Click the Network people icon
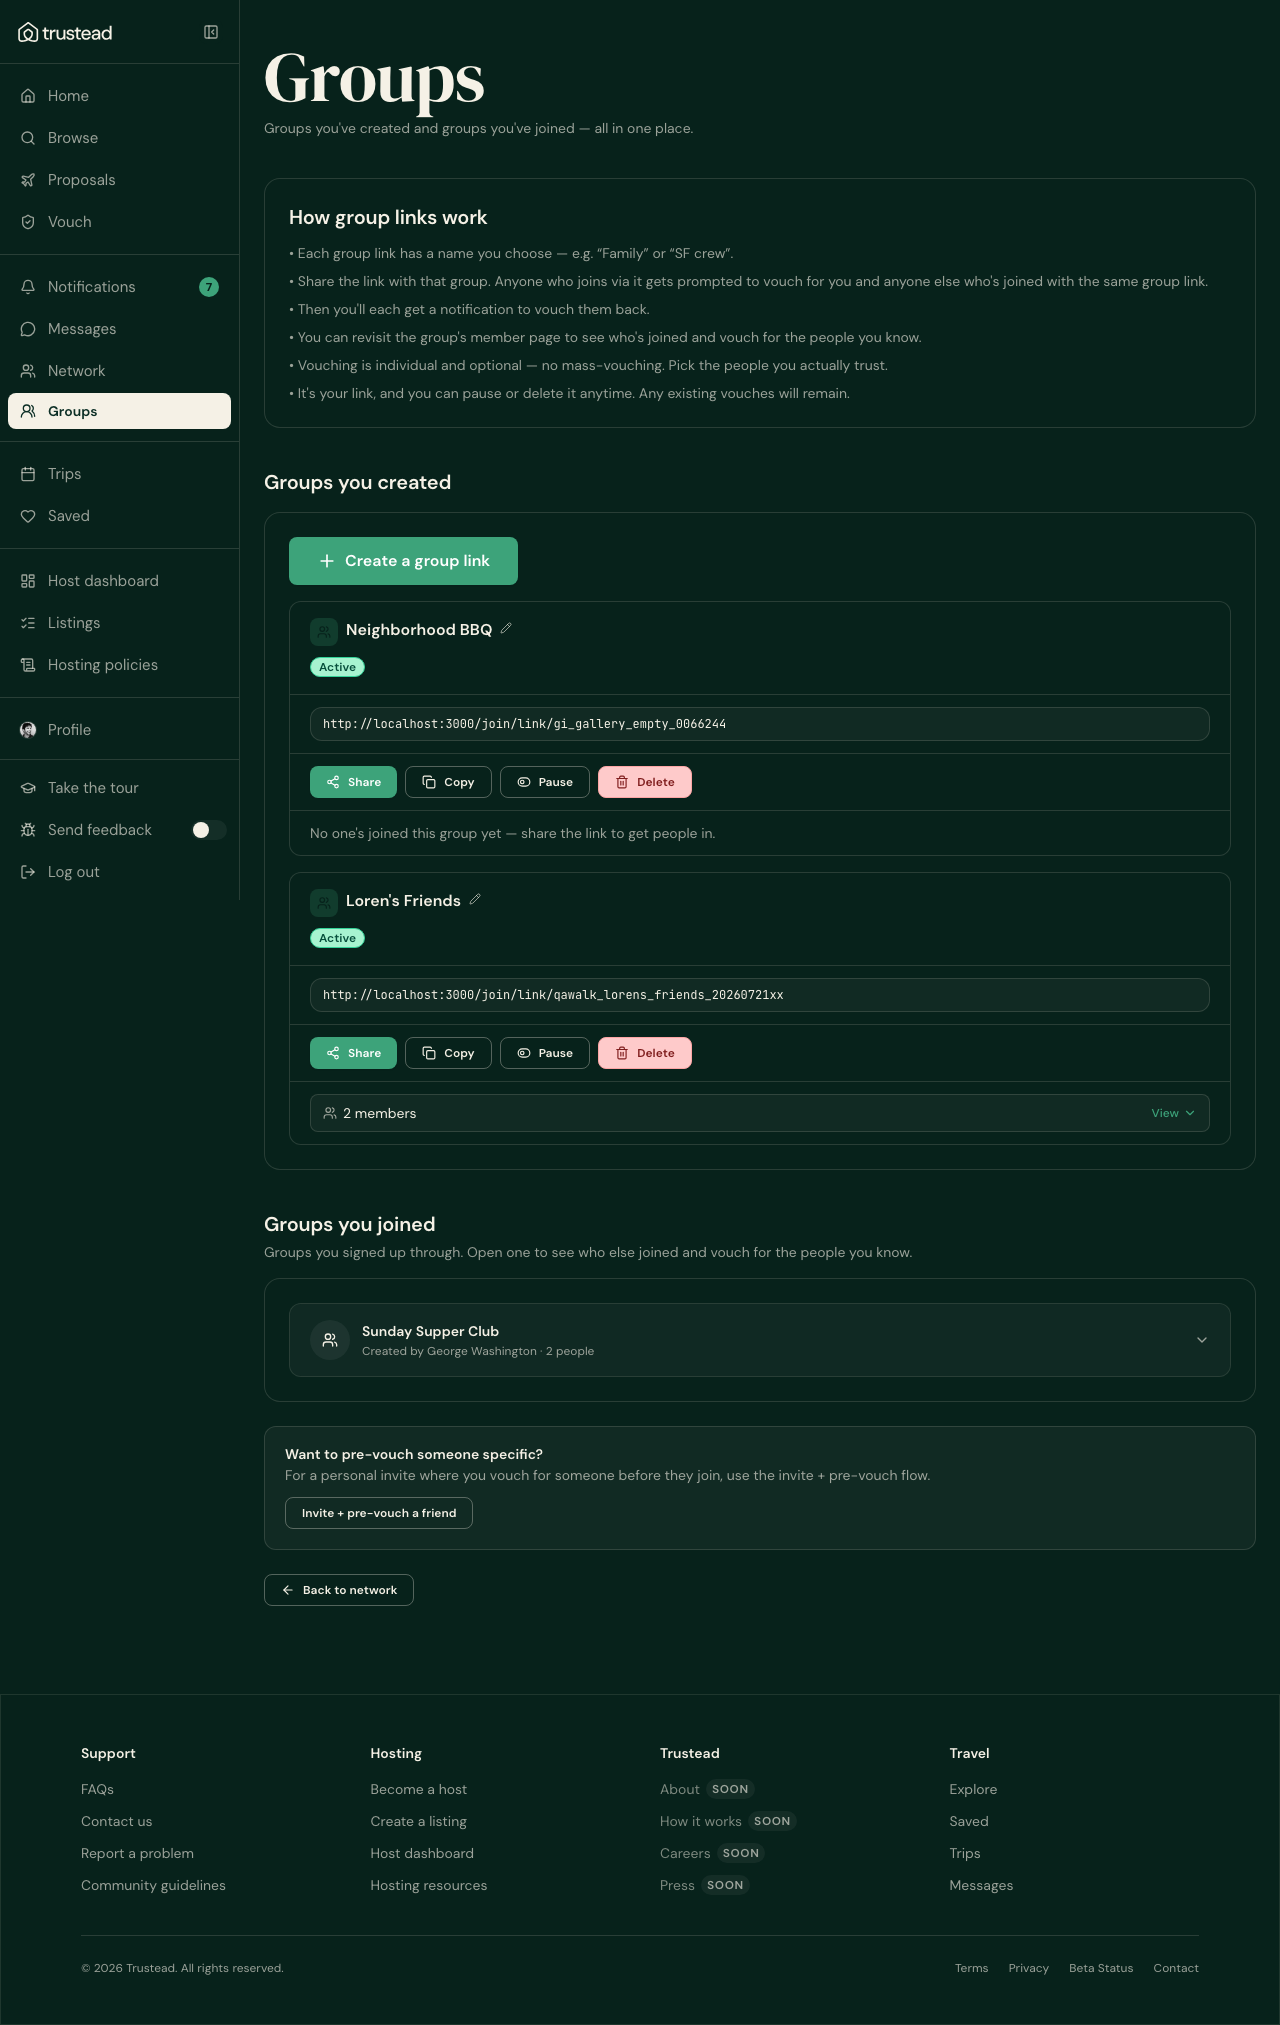 point(28,371)
